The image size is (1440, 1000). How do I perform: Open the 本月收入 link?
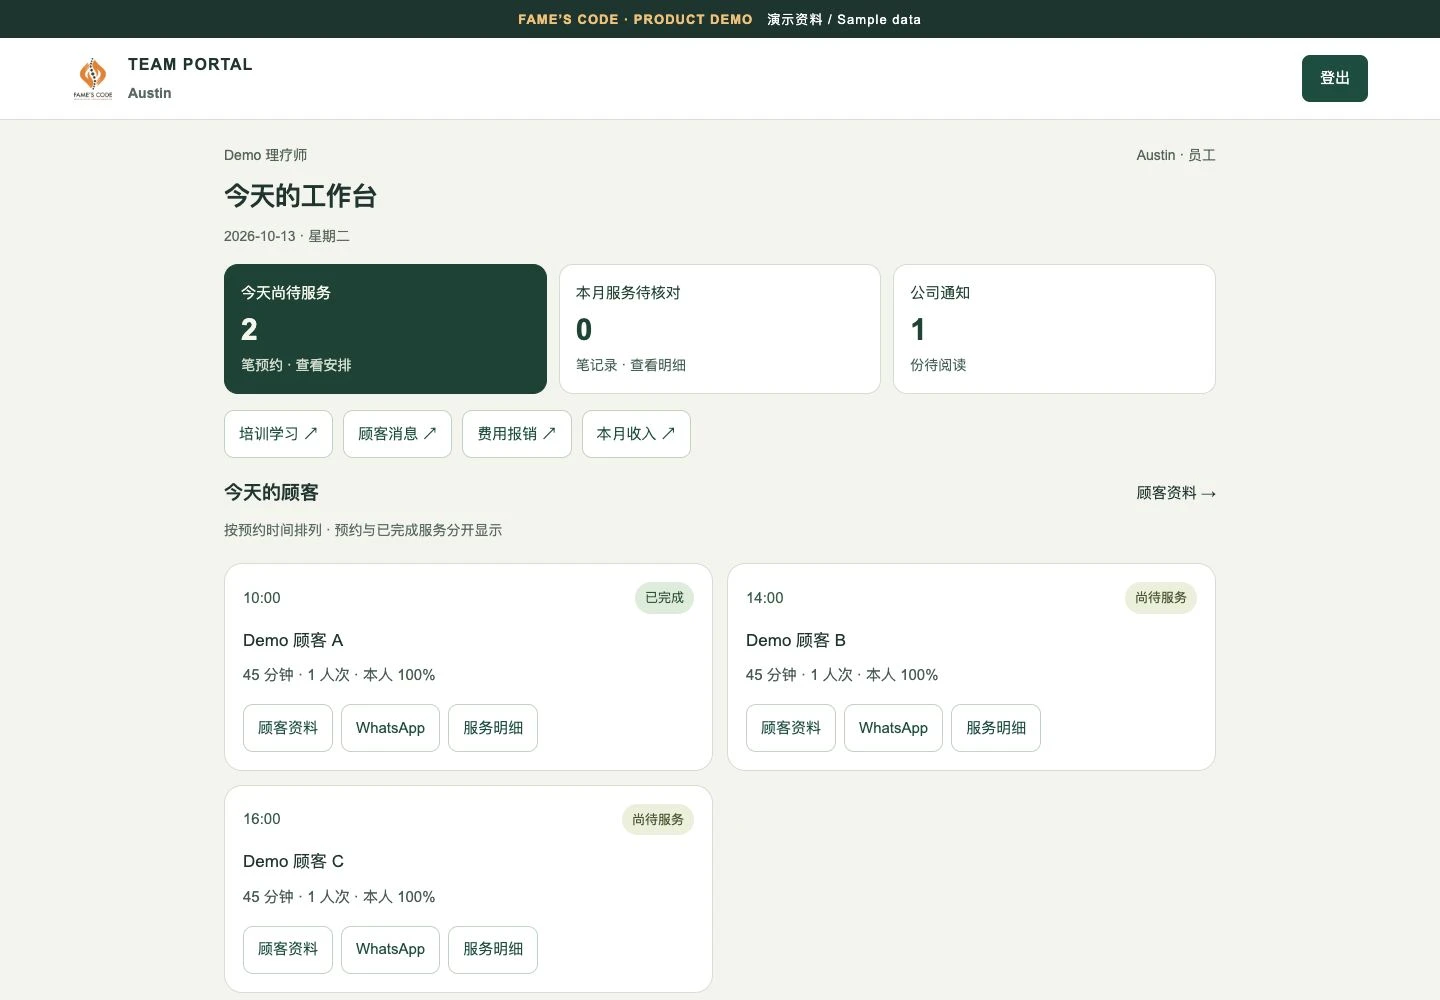coord(636,434)
